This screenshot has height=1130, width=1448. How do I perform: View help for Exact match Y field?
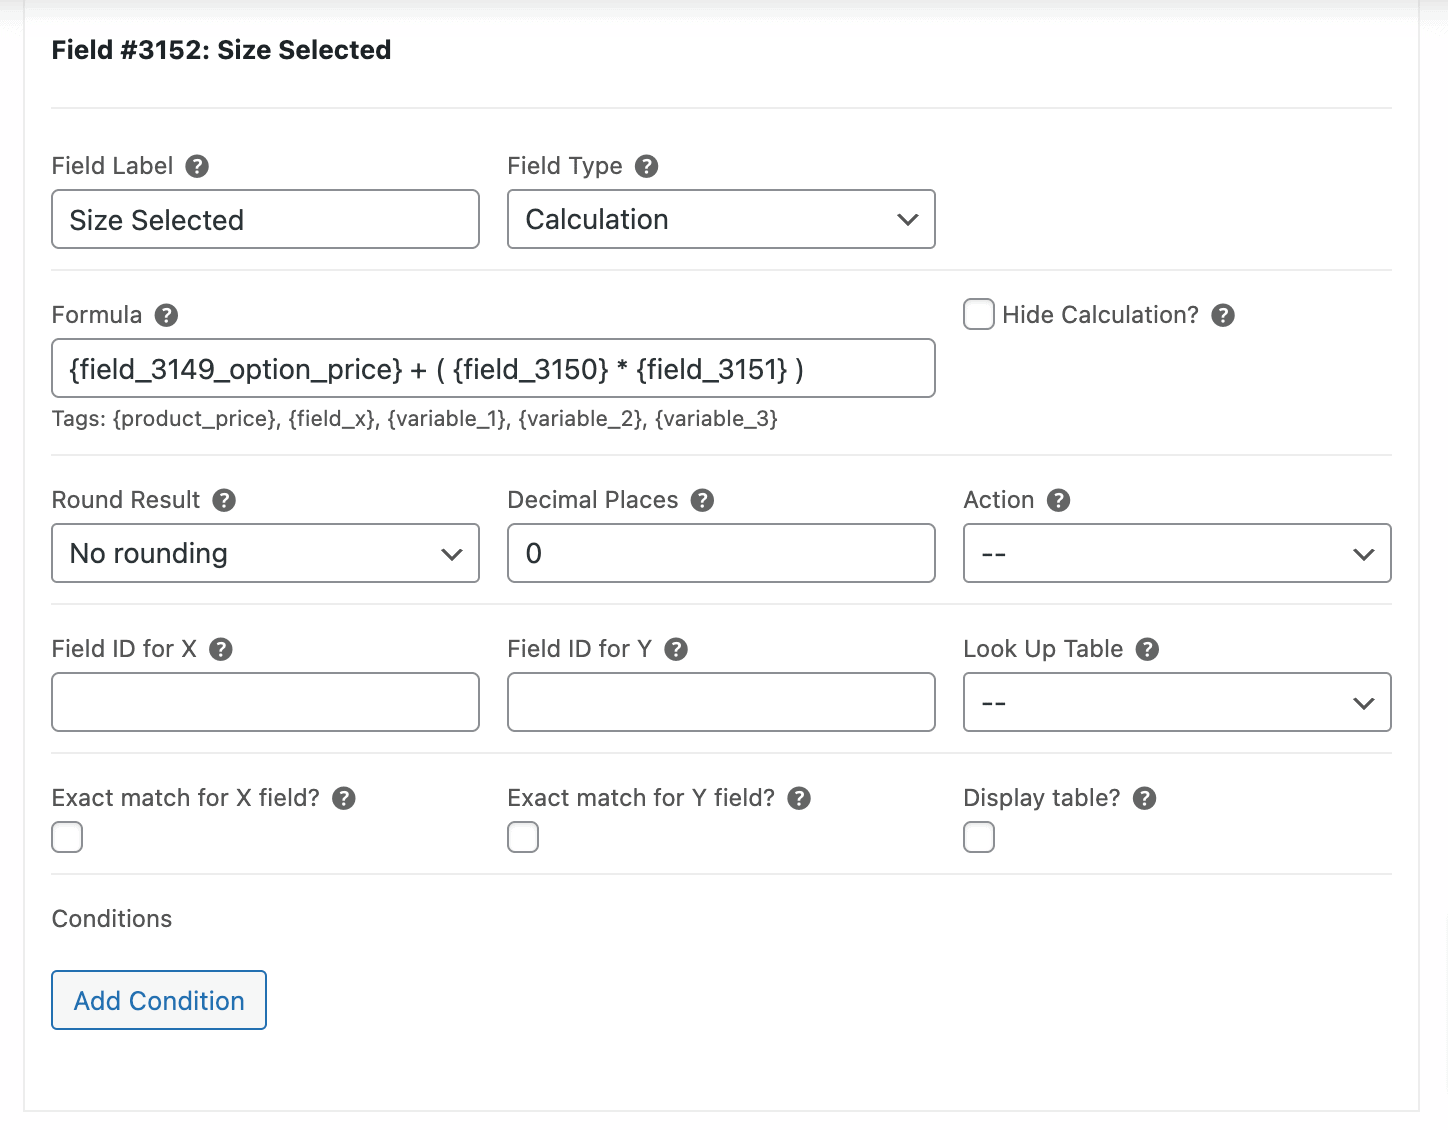[799, 798]
